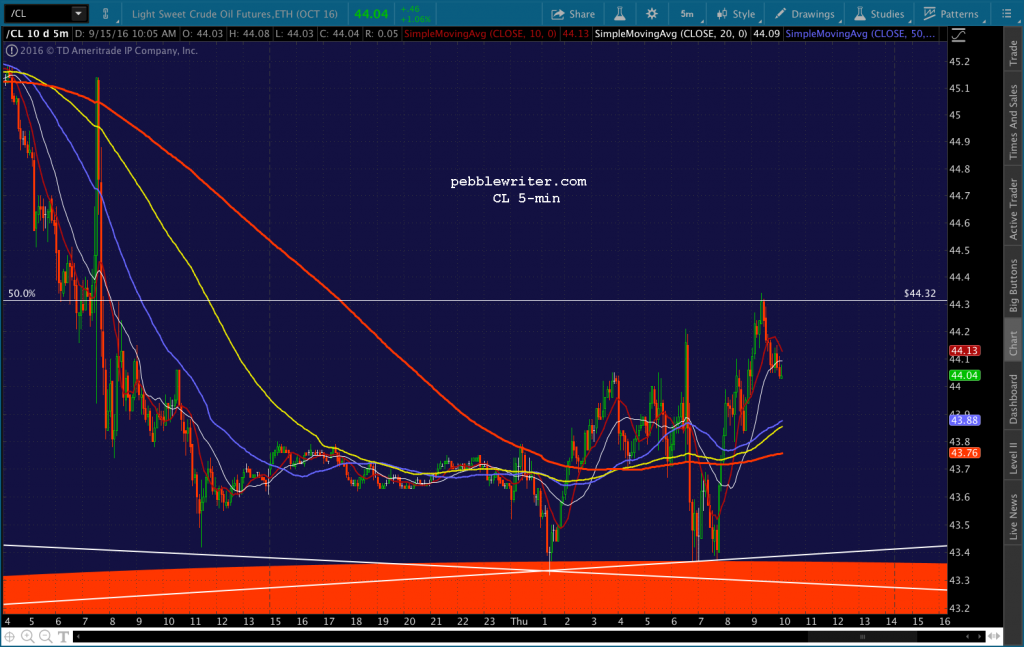1024x647 pixels.
Task: Open the Active Trader side tab
Action: (1013, 209)
